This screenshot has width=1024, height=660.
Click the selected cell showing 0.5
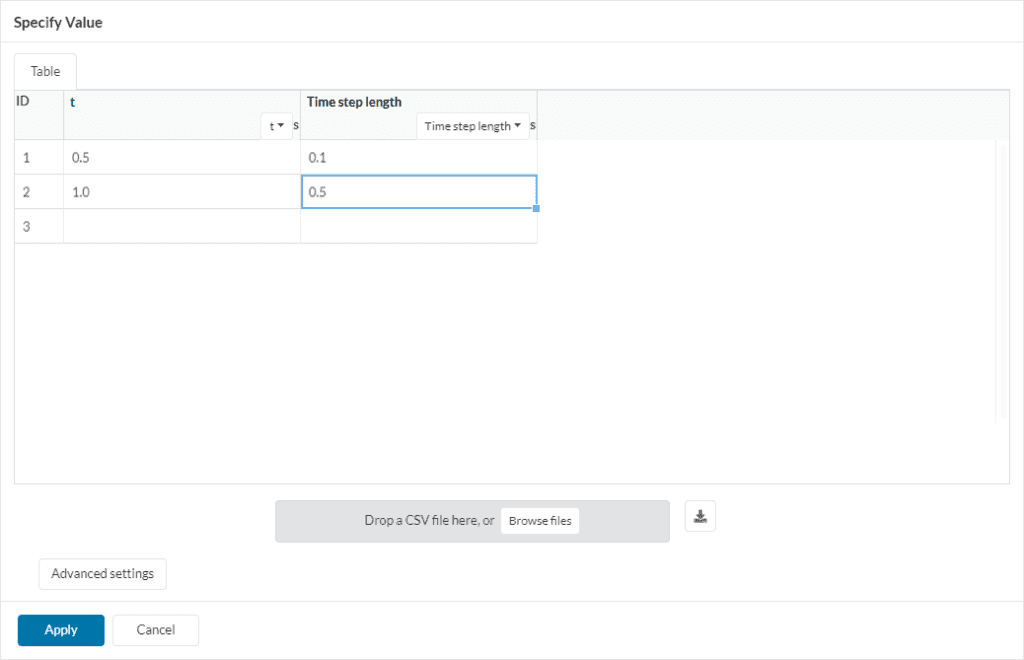(x=418, y=191)
